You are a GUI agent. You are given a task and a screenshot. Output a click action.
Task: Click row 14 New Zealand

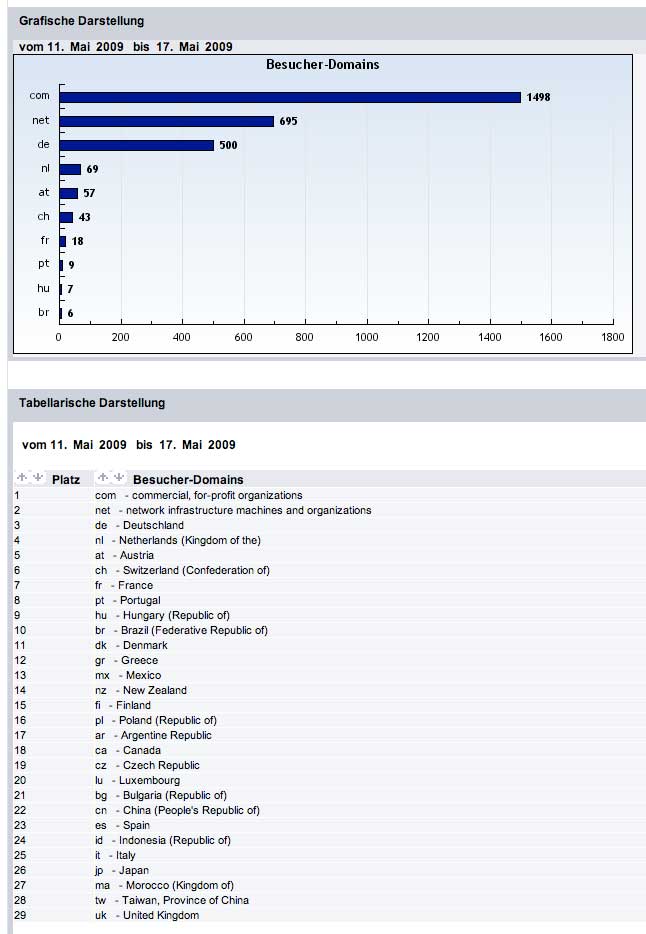140,690
